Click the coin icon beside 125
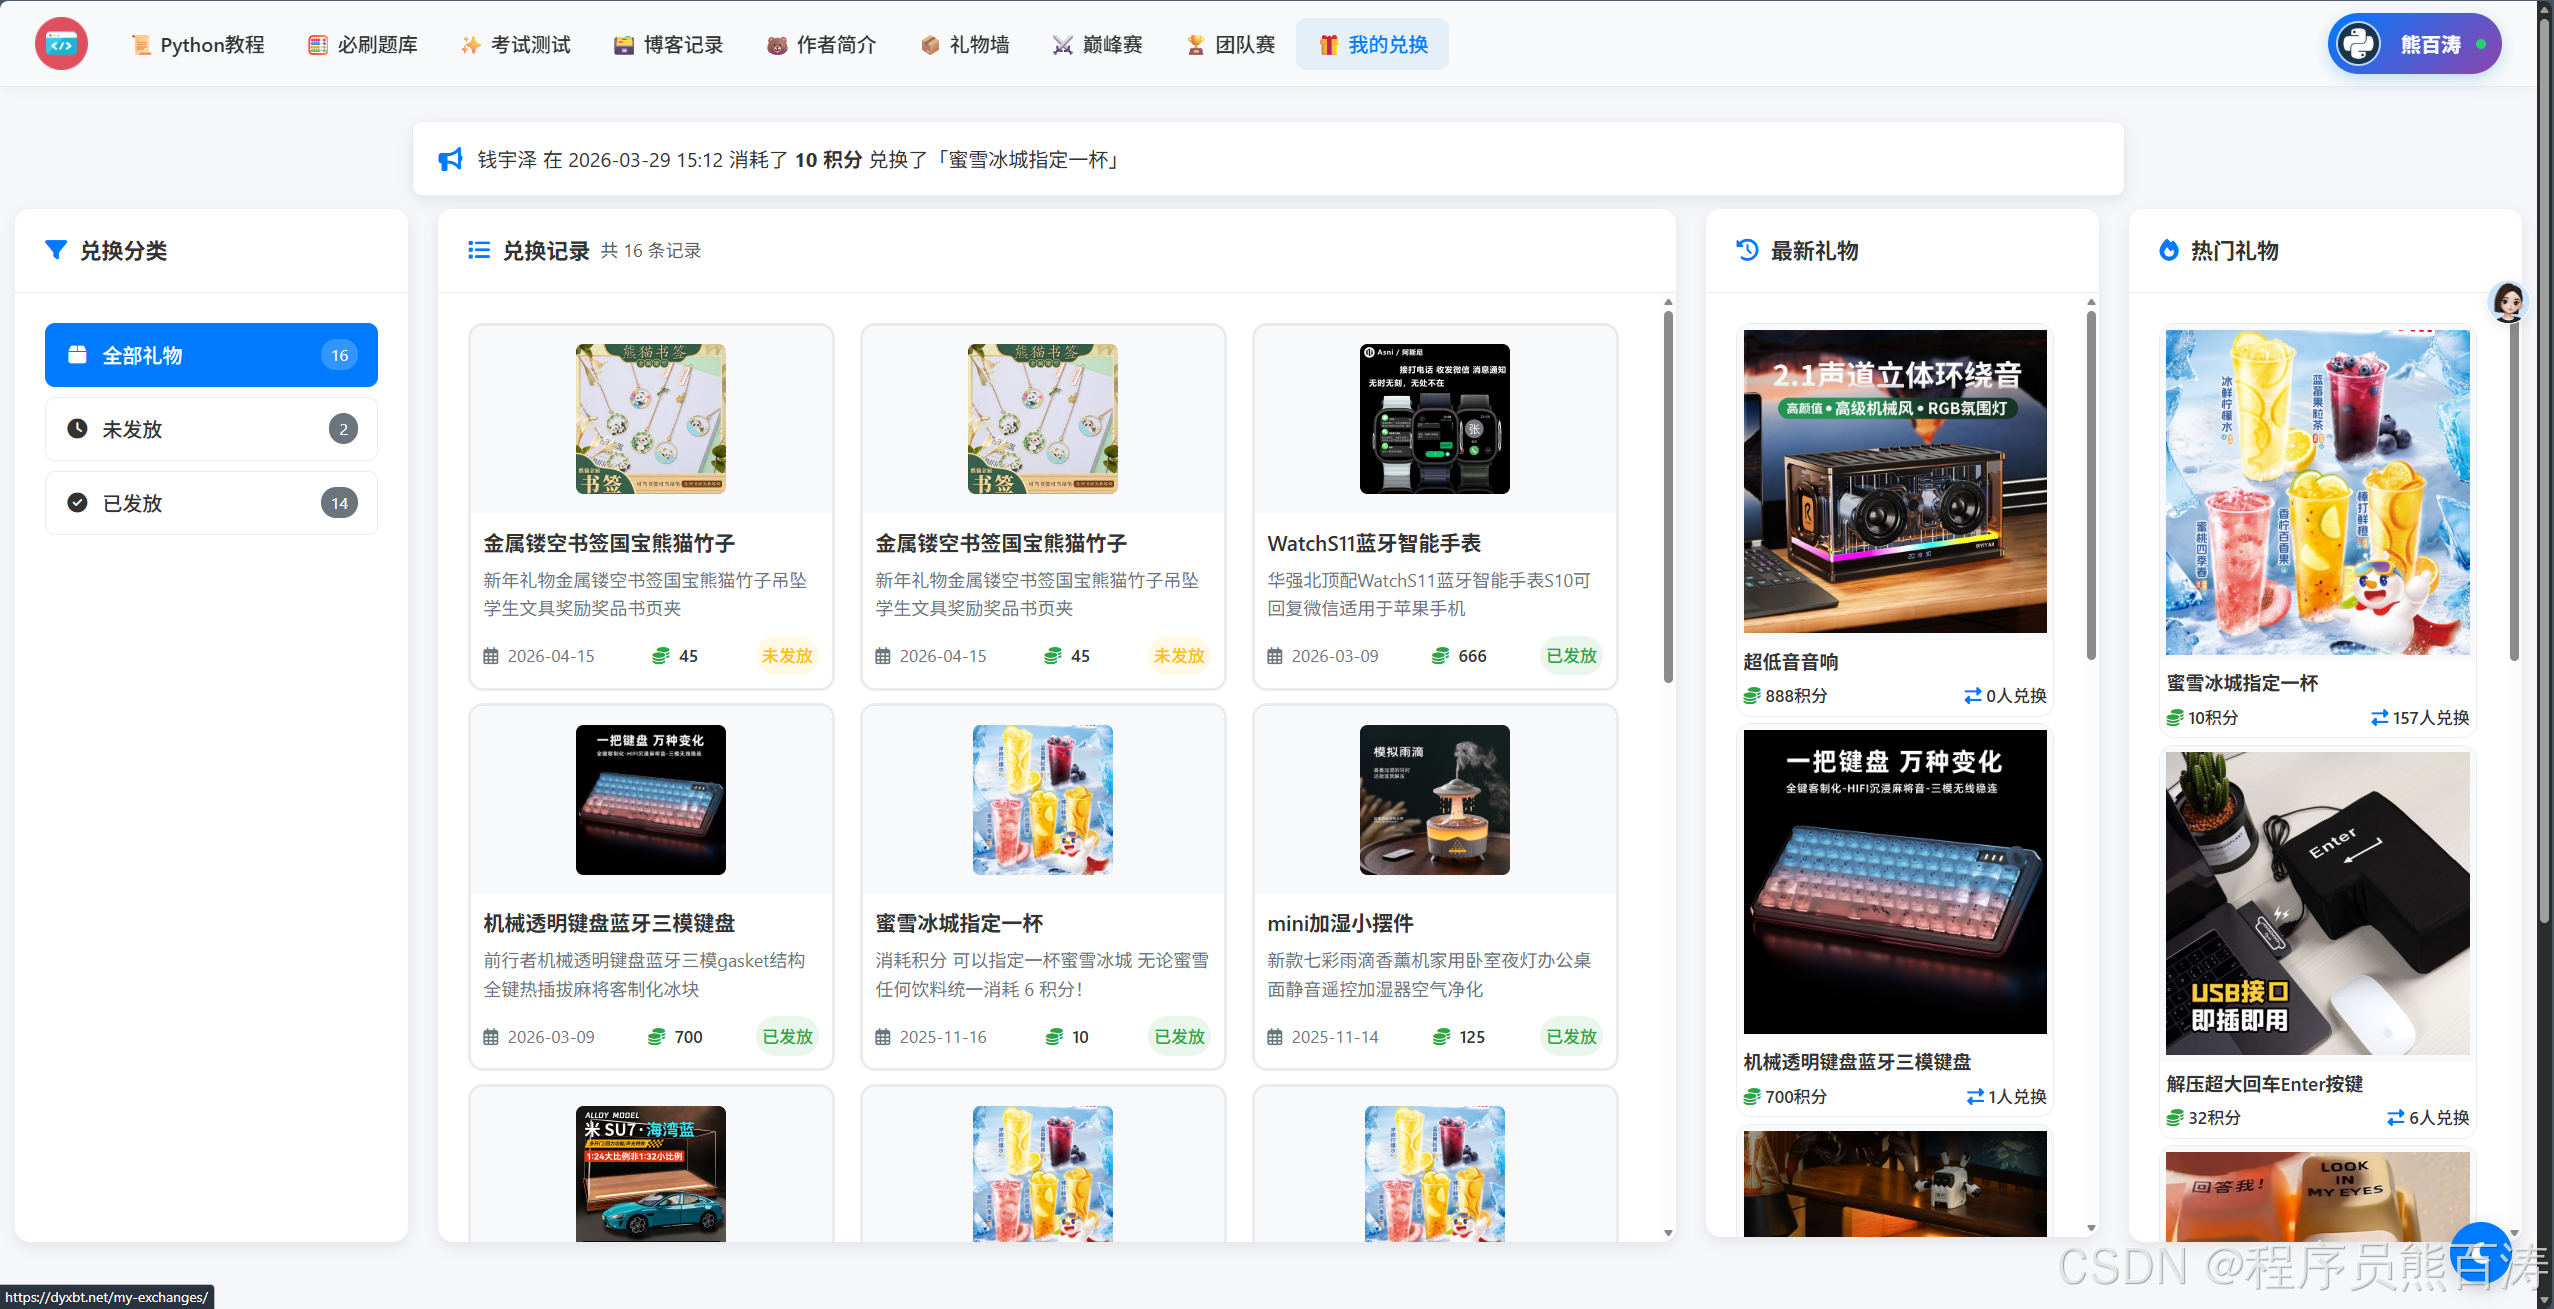 tap(1441, 1037)
